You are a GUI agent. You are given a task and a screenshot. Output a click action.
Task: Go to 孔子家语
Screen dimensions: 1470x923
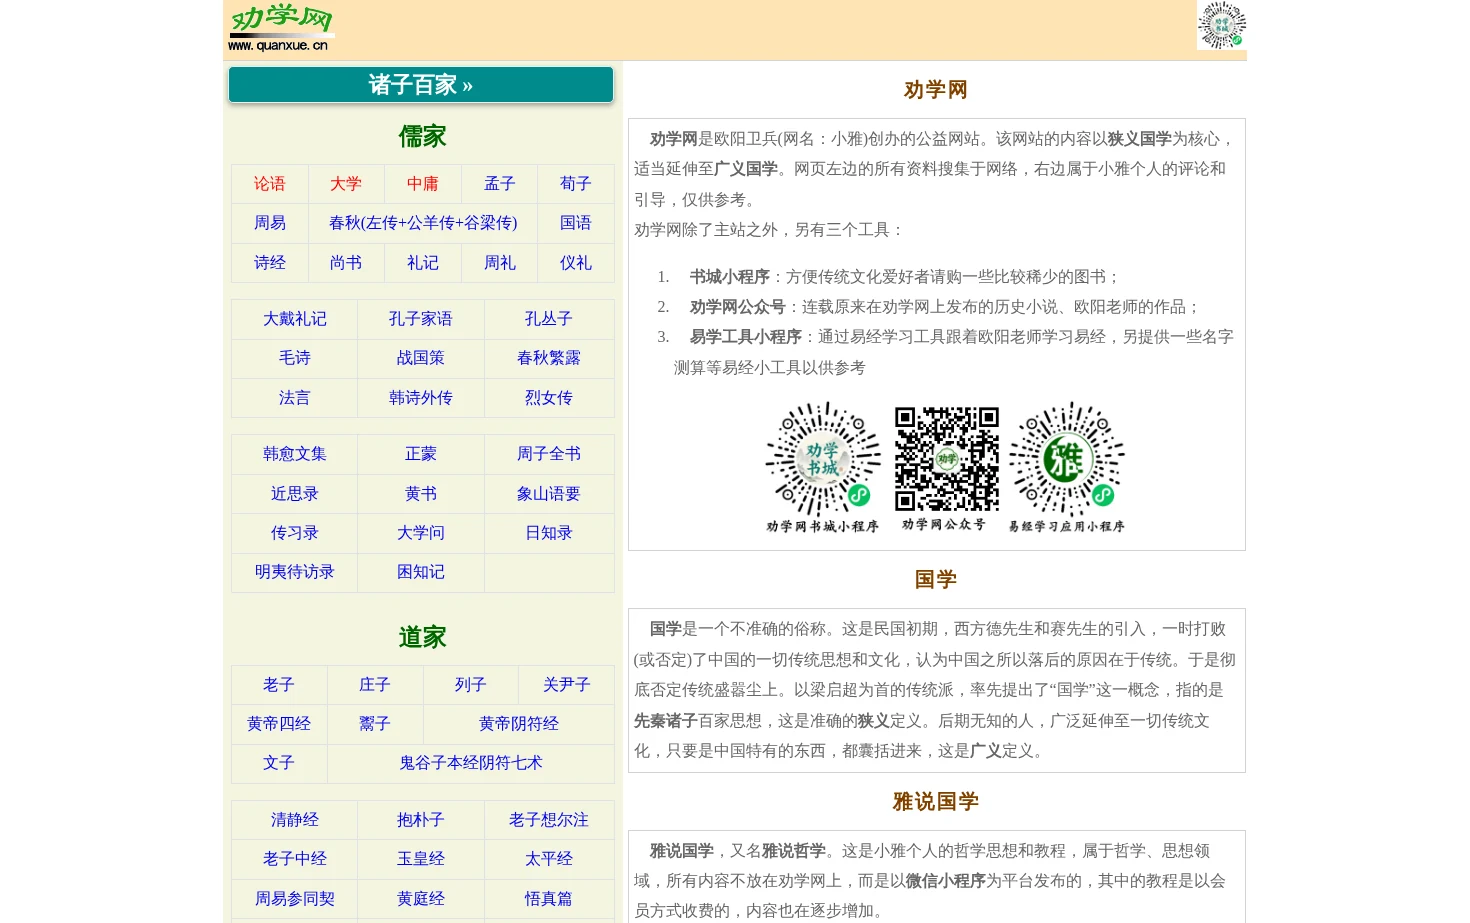point(421,319)
